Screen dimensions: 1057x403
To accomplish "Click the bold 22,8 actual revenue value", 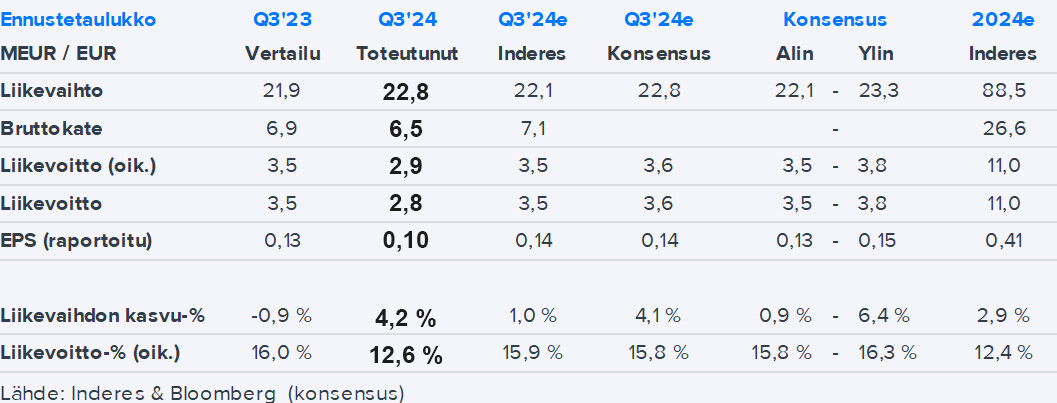I will pyautogui.click(x=406, y=92).
